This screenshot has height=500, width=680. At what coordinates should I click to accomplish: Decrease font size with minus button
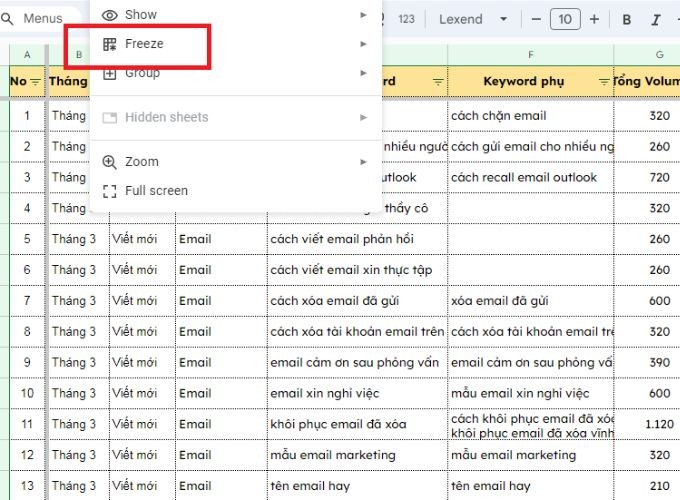click(x=536, y=19)
